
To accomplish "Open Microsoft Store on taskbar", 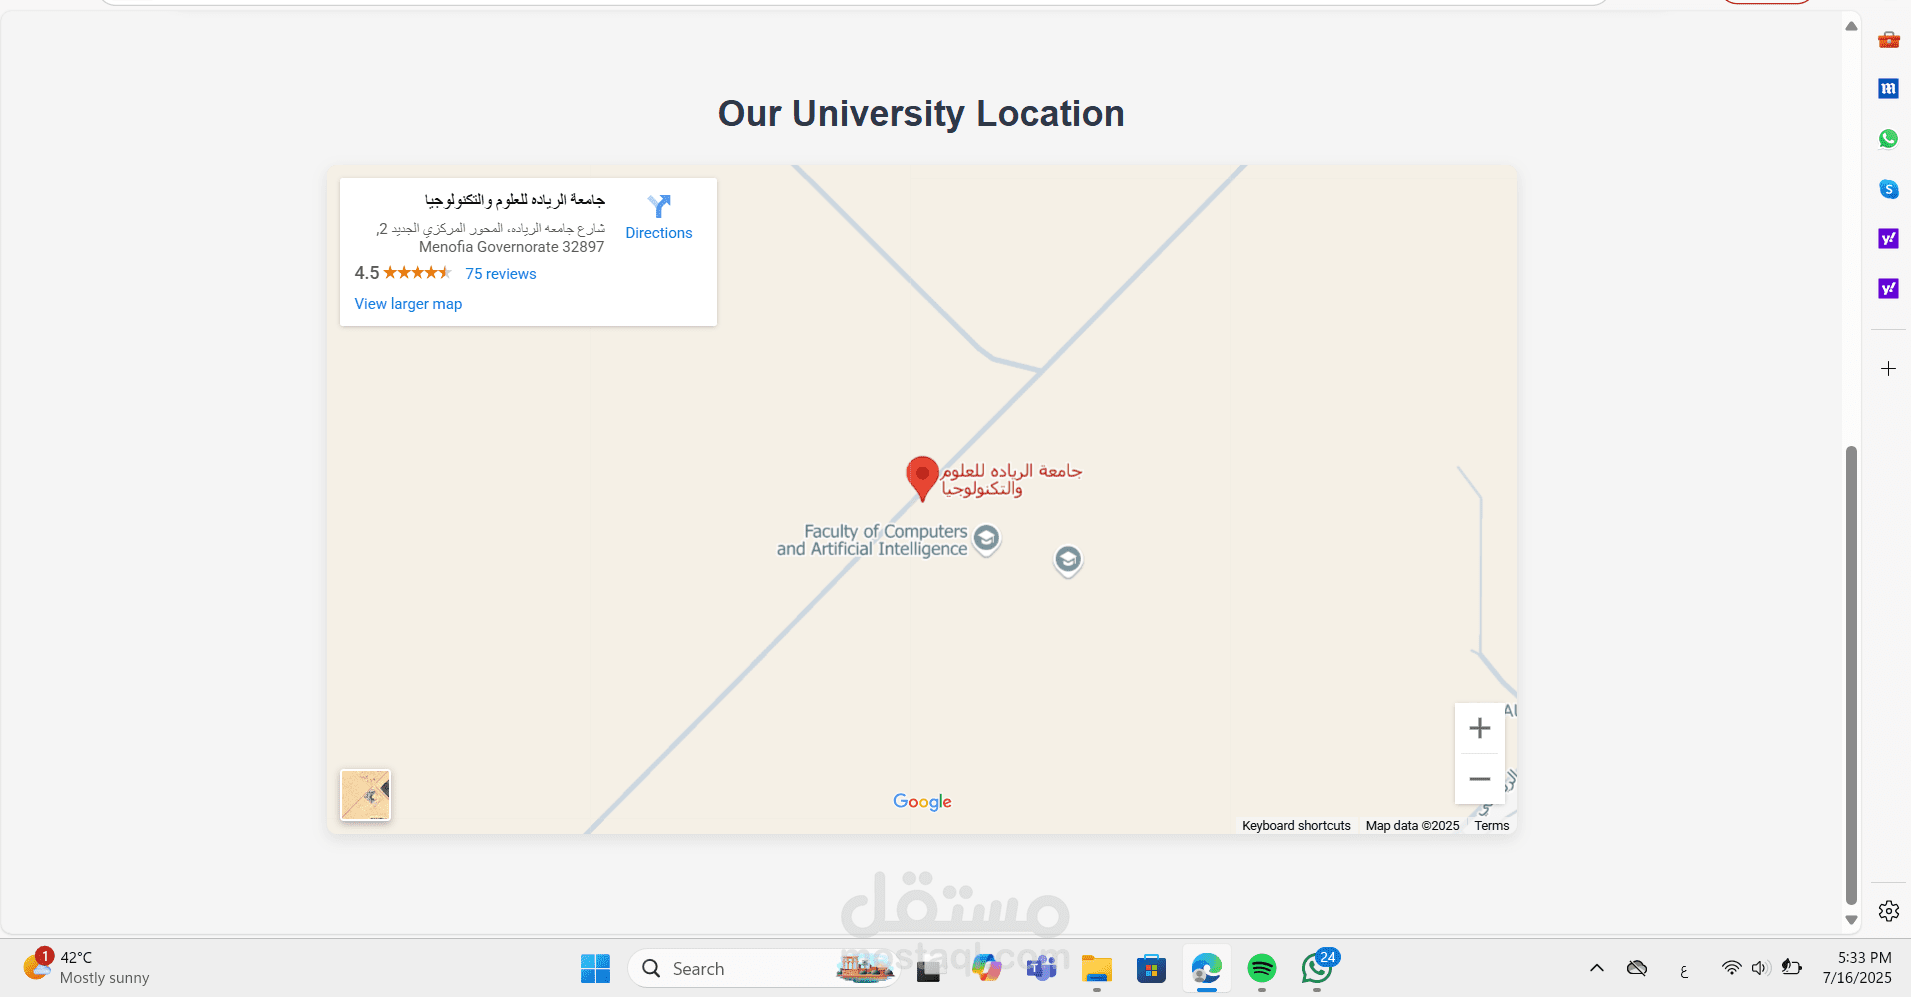I will click(1152, 968).
